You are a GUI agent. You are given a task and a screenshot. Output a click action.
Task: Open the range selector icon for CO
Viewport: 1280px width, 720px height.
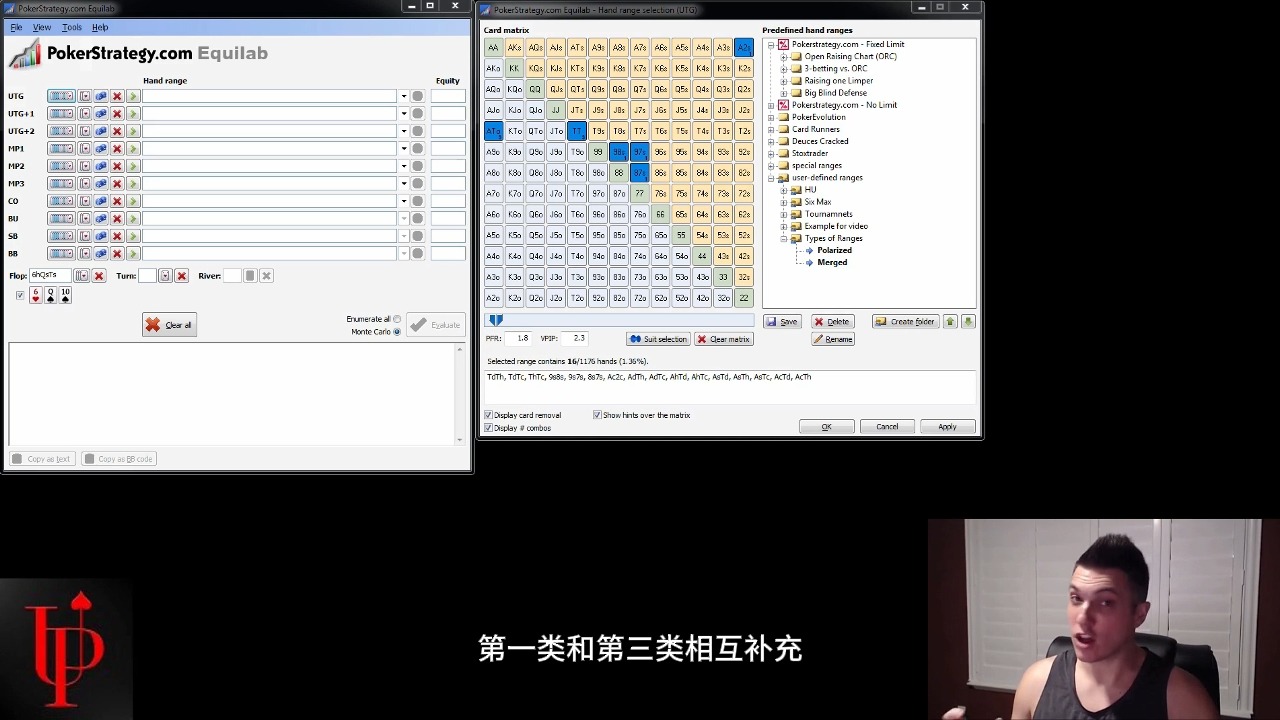tap(61, 201)
